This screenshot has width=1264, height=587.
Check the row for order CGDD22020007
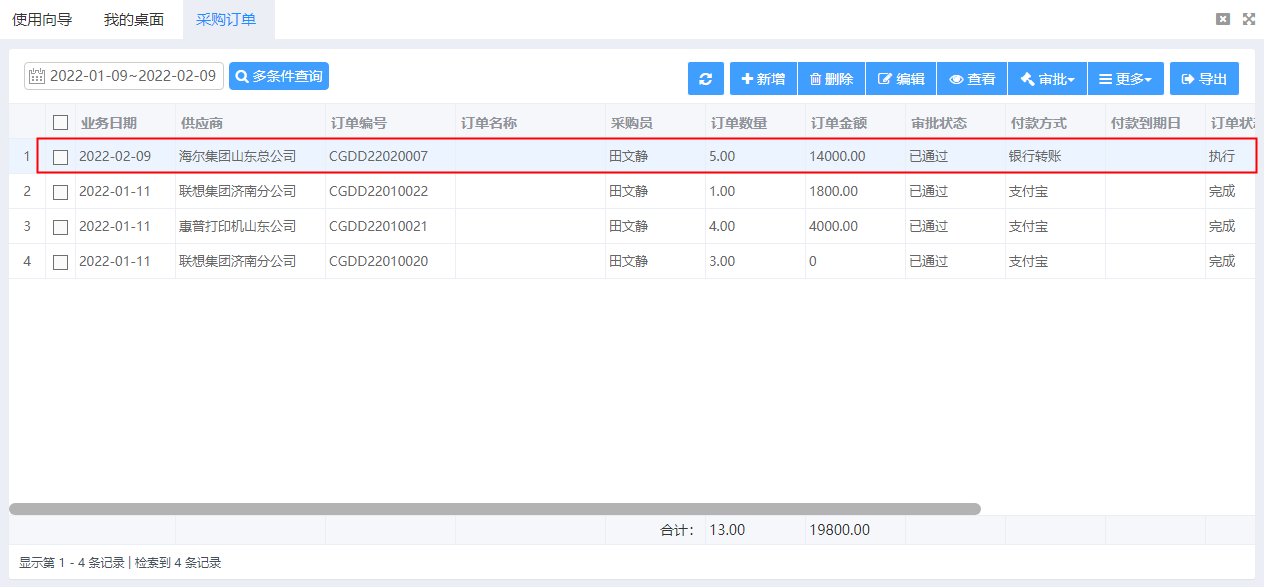[x=61, y=157]
